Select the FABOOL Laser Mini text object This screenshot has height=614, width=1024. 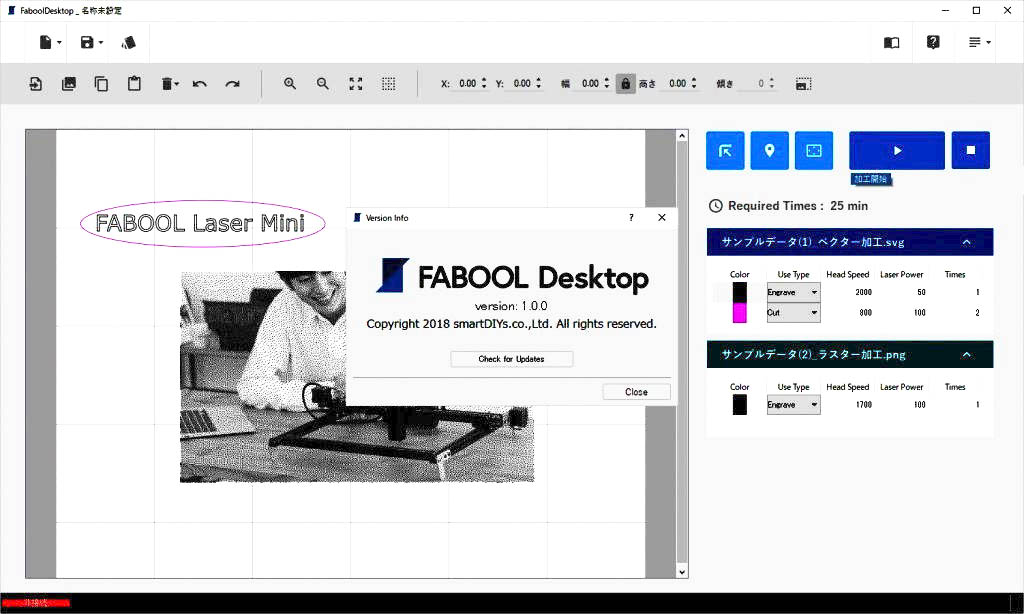pyautogui.click(x=200, y=223)
